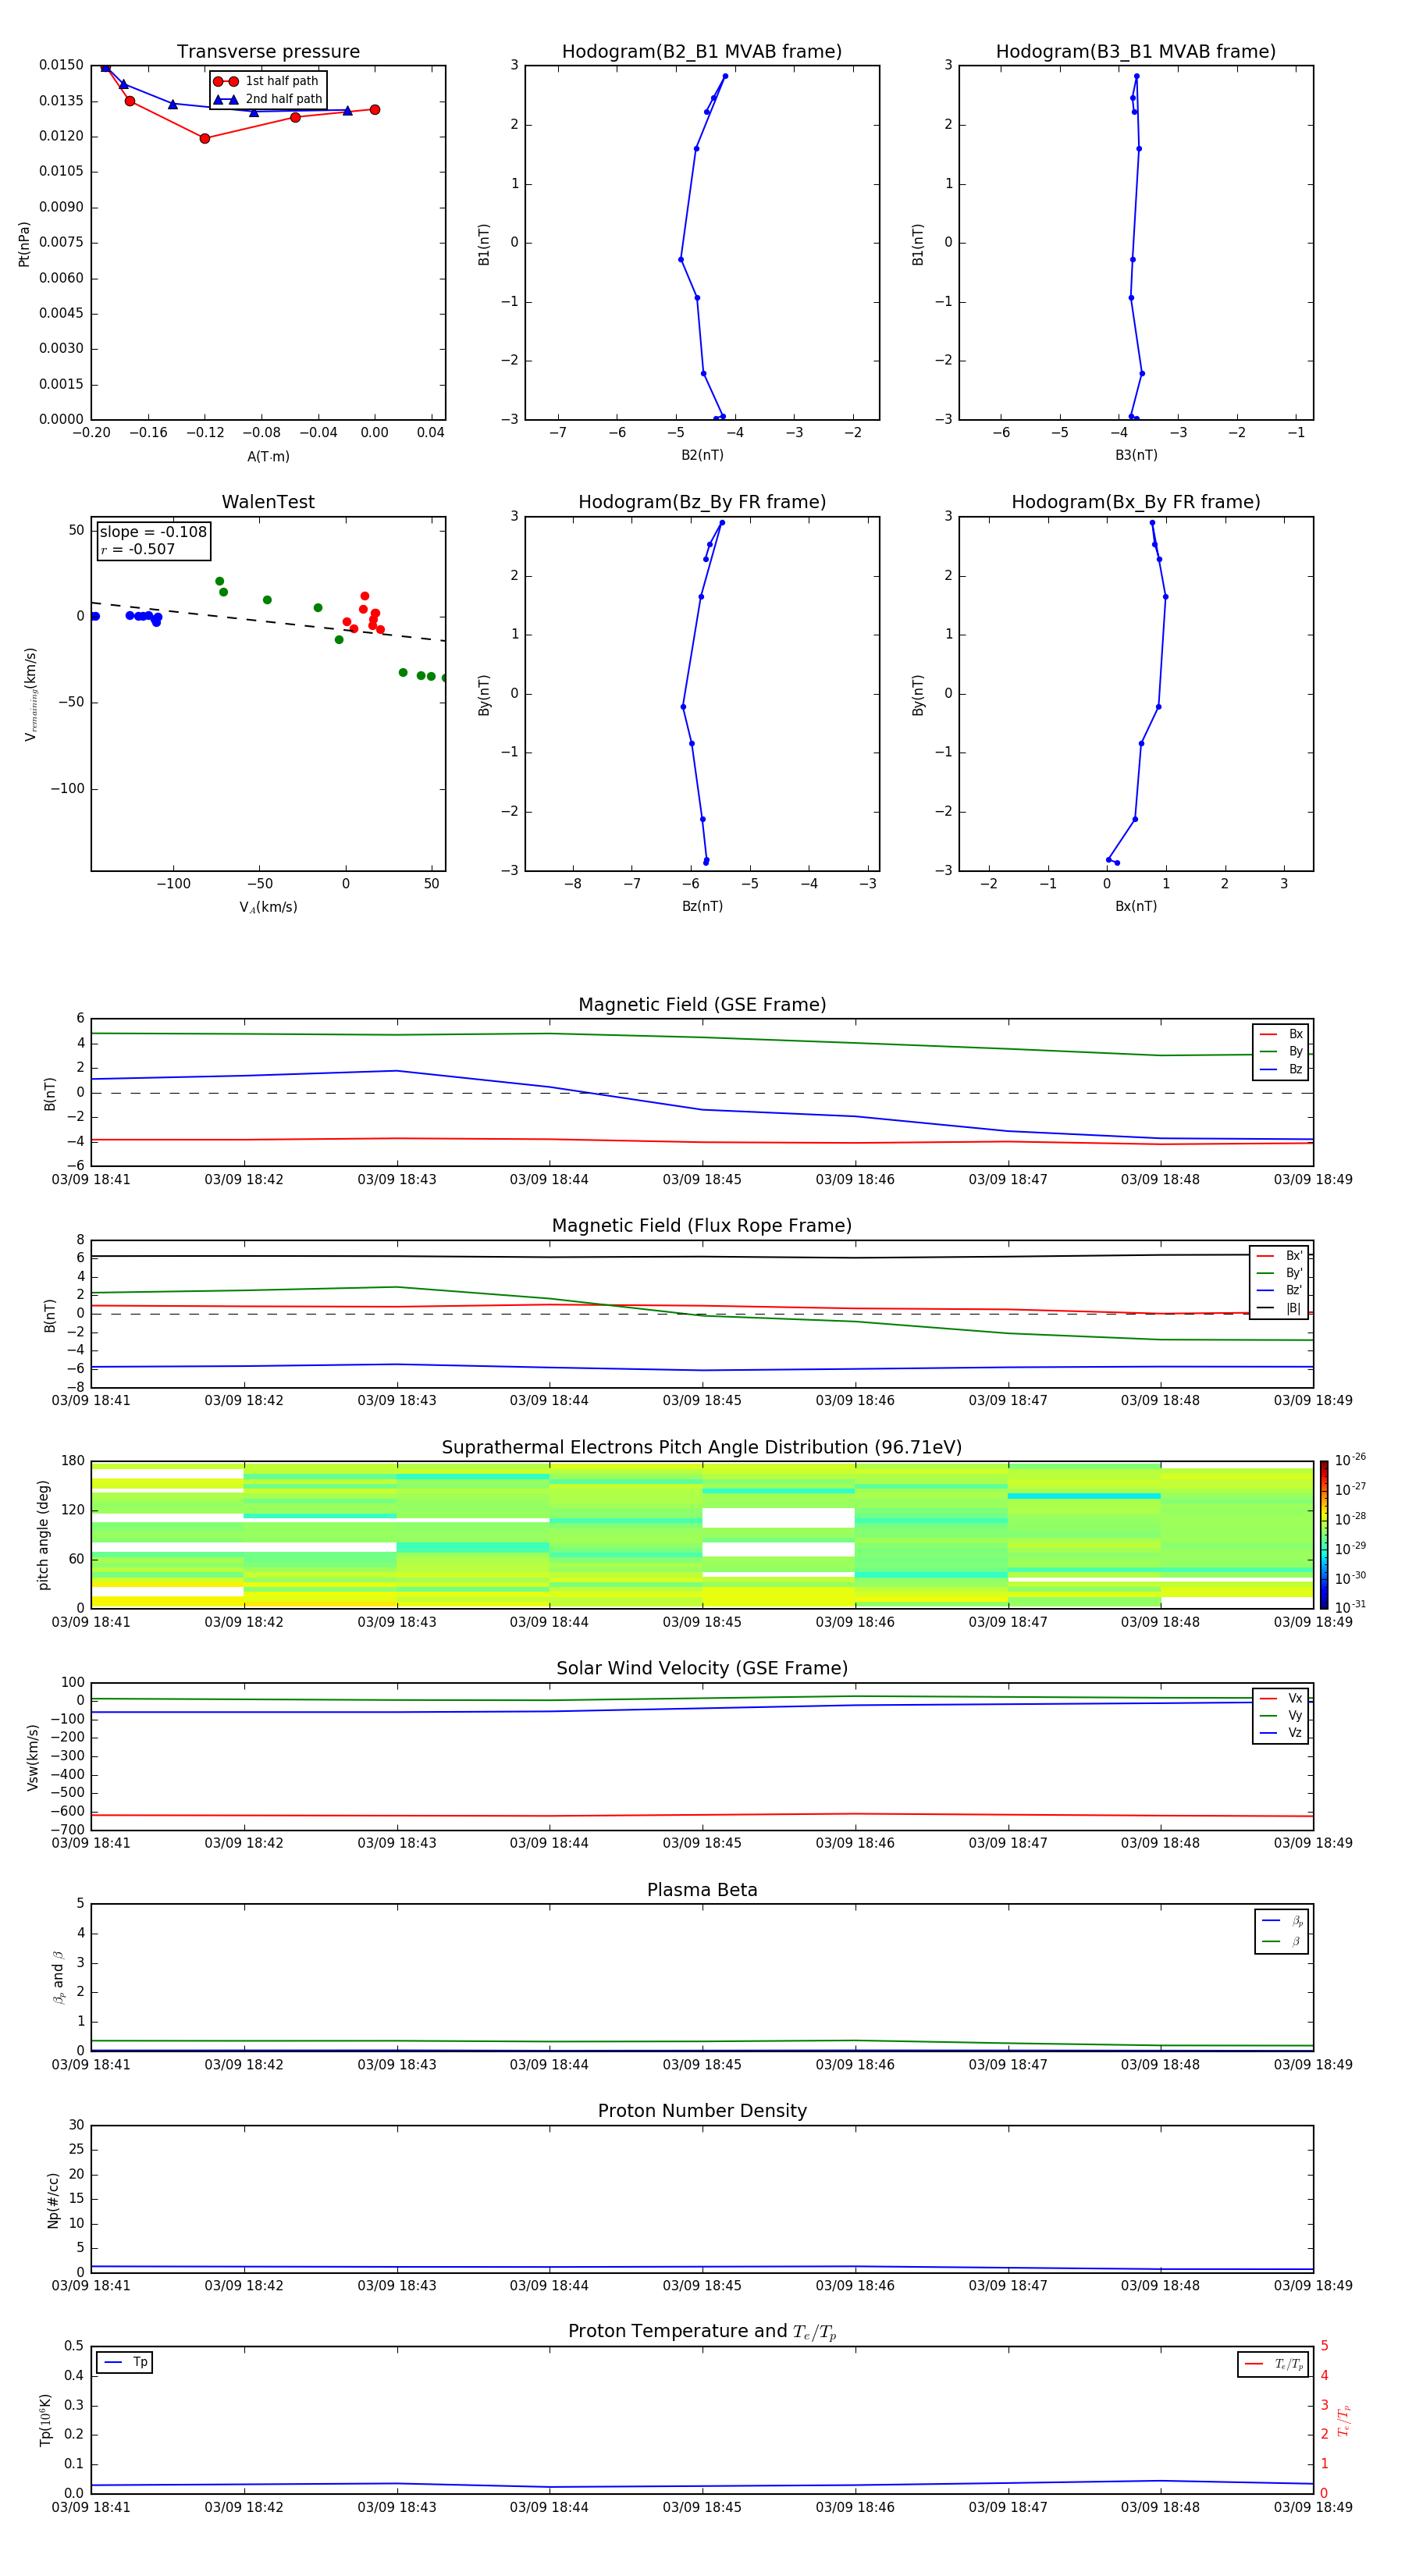Click the "B2(nT)" x-axis label
The width and height of the screenshot is (1405, 2576).
point(702,455)
